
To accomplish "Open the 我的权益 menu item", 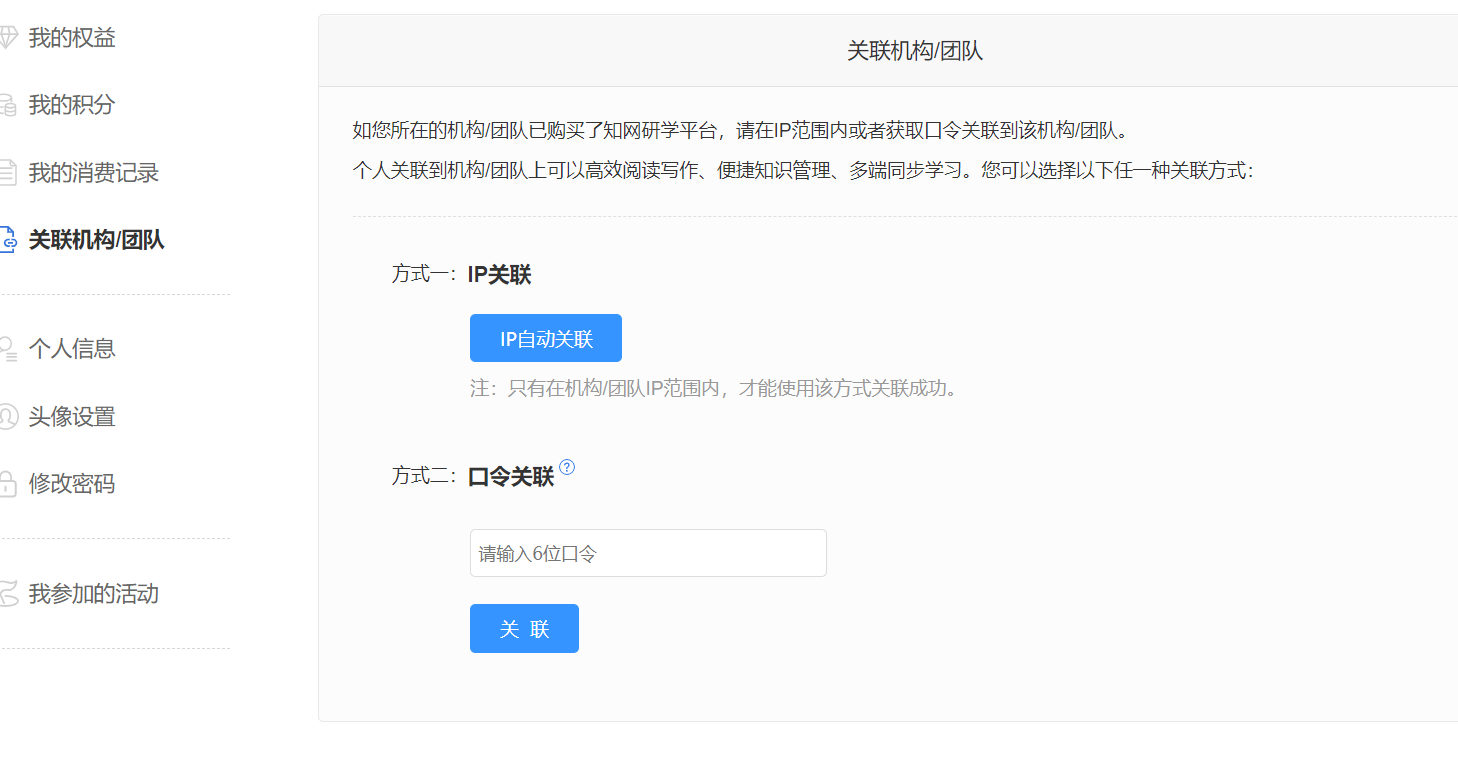I will coord(72,38).
